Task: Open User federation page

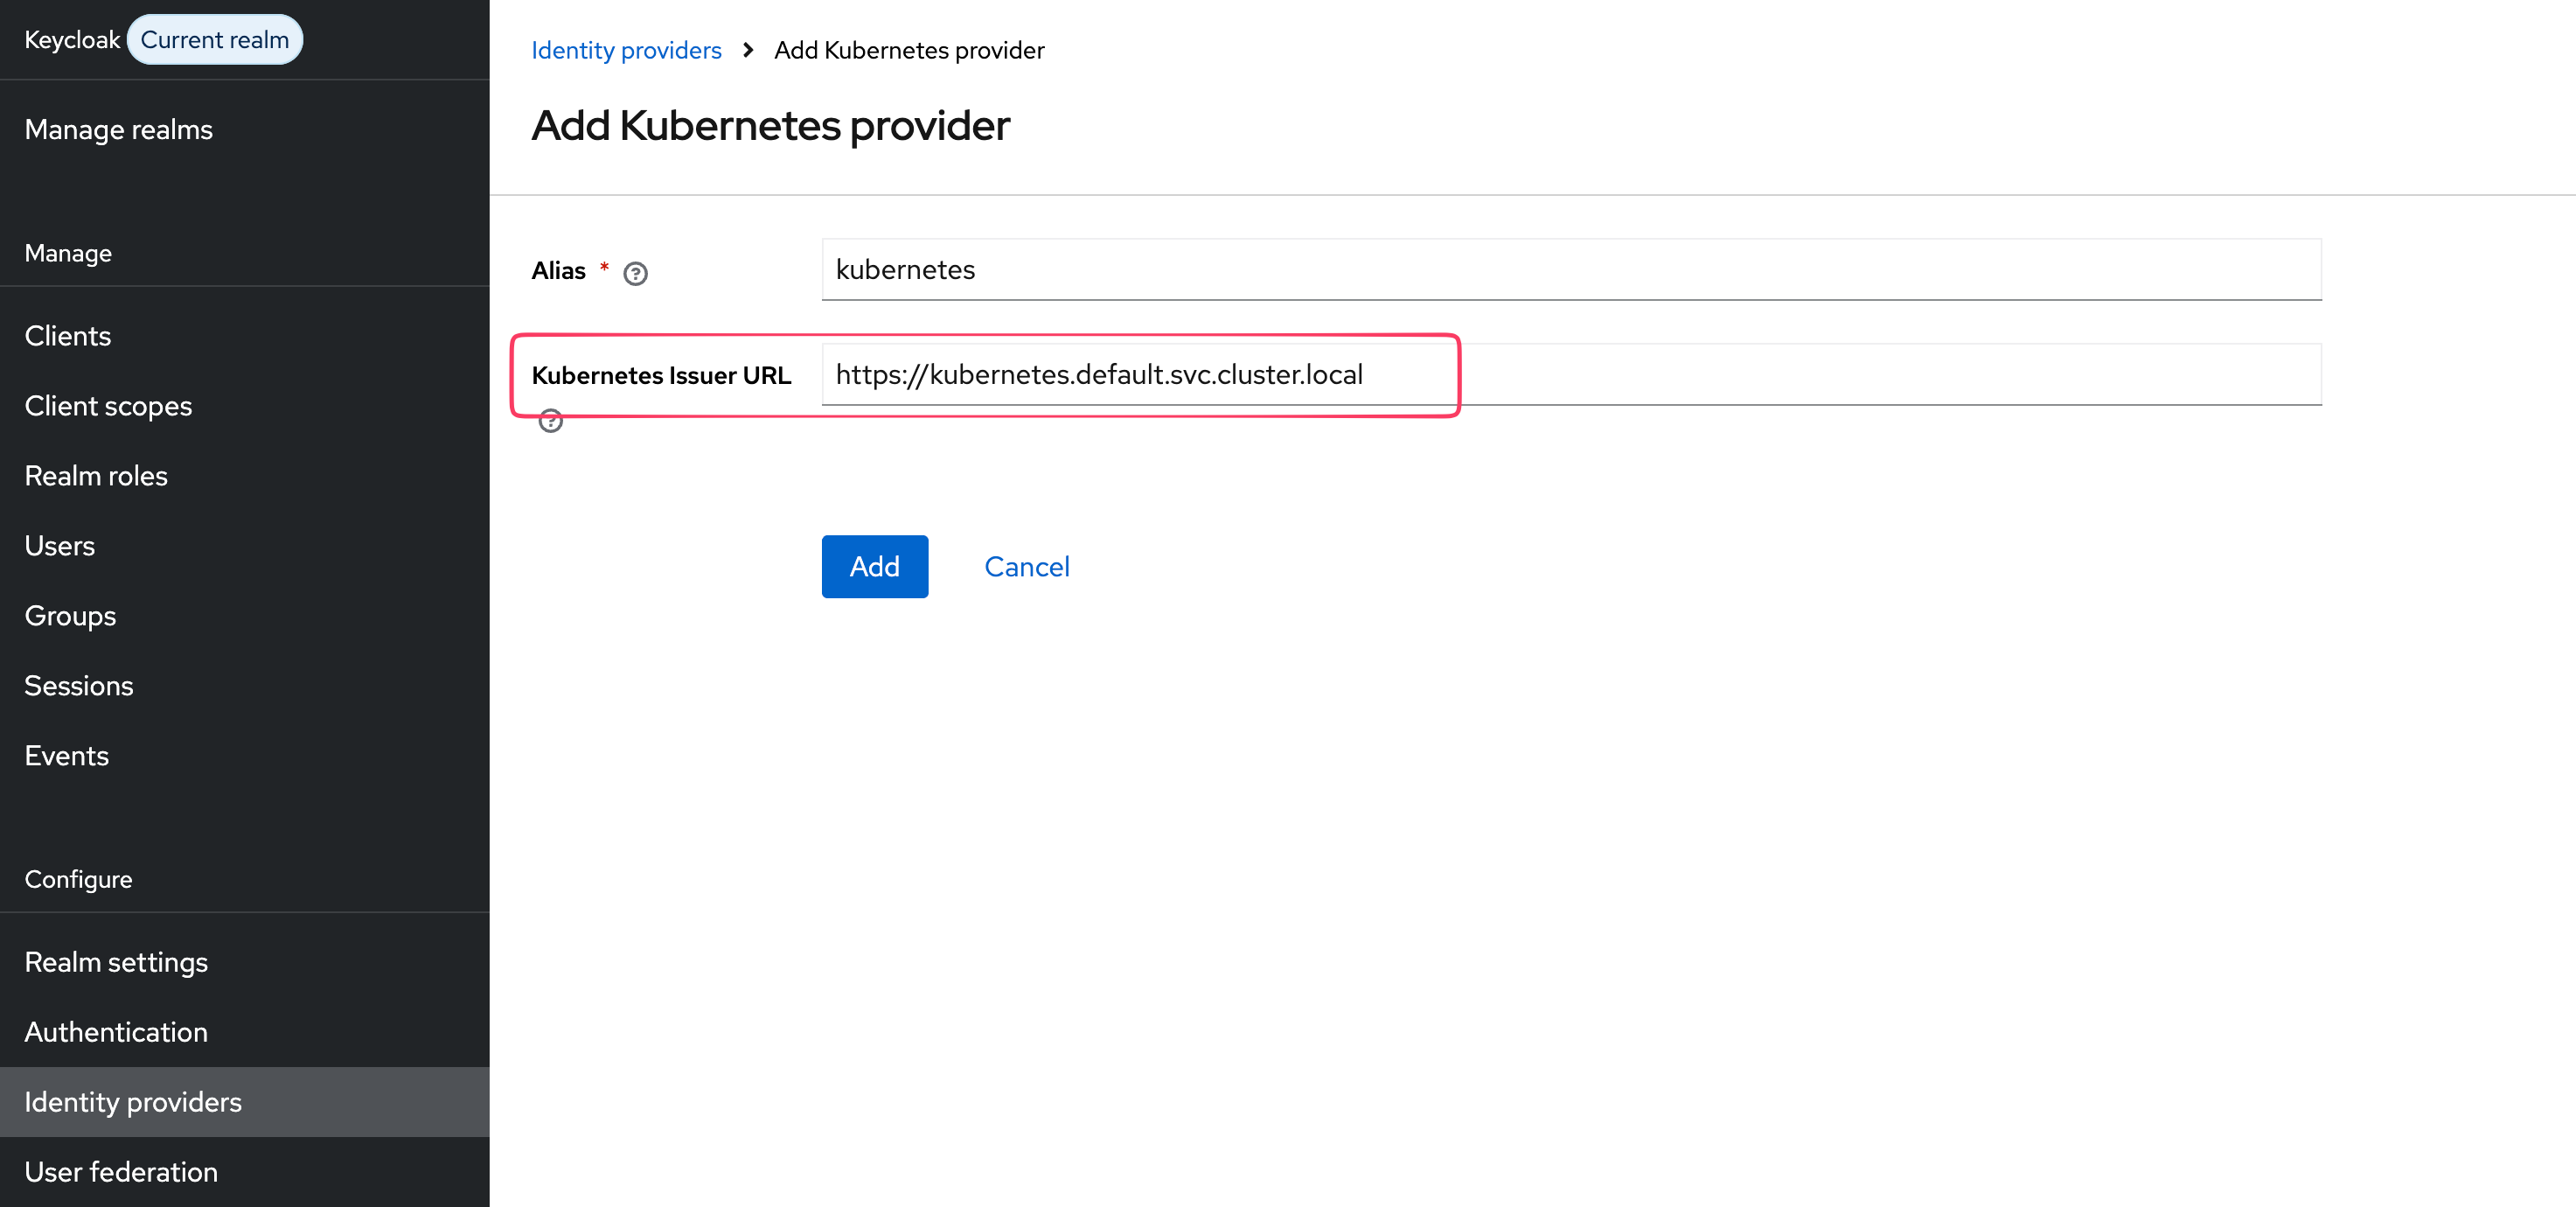Action: coord(121,1171)
